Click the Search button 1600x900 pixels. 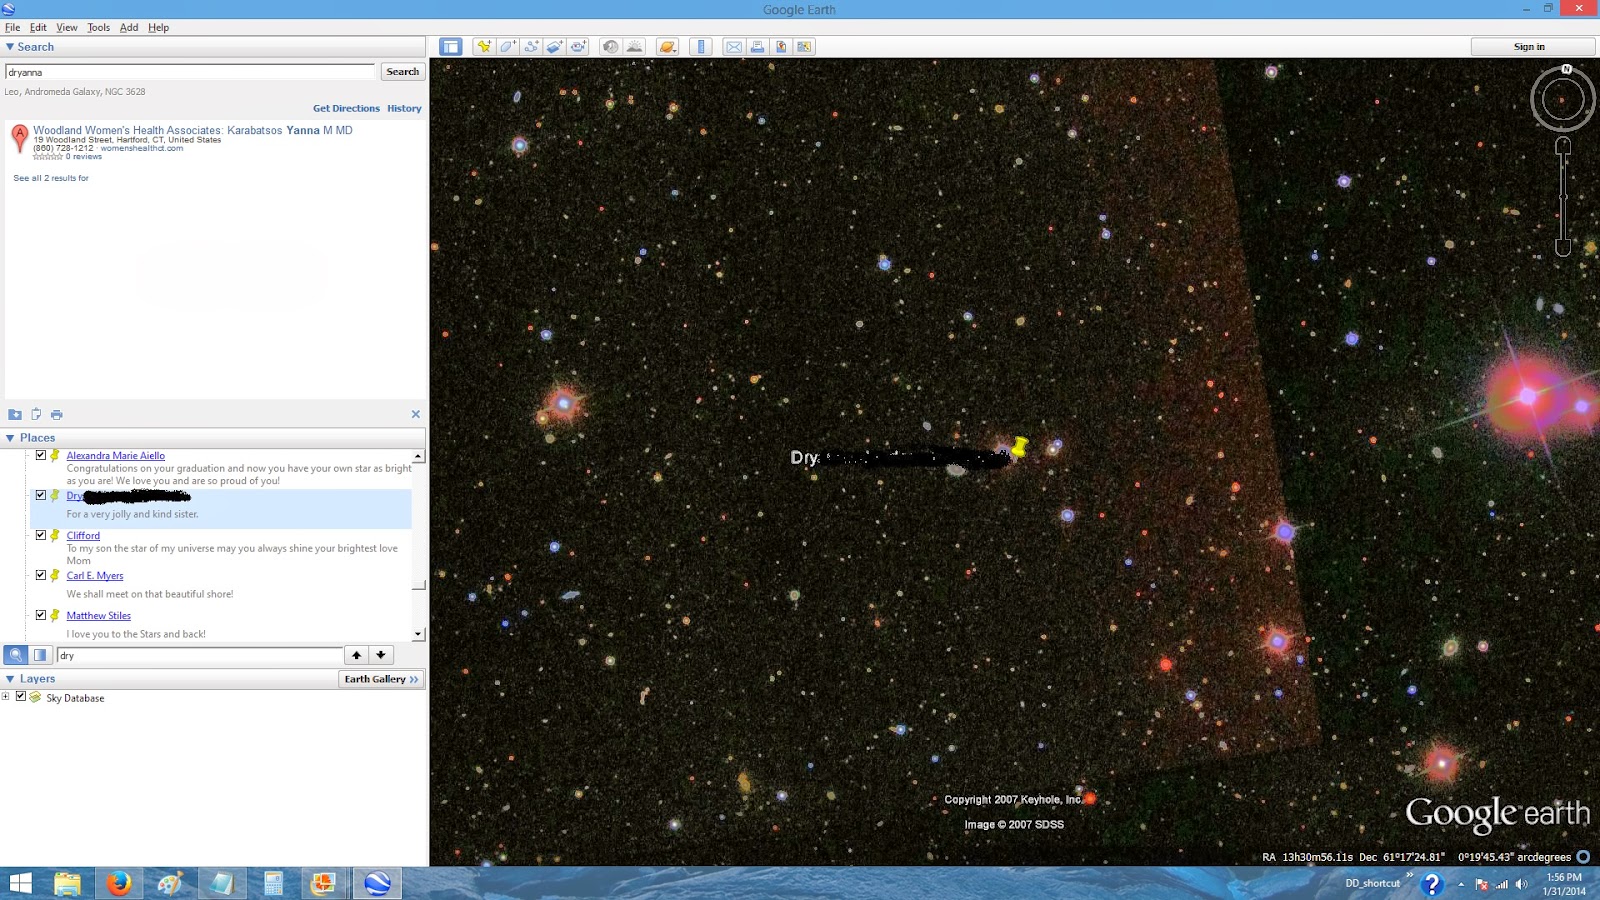(403, 72)
